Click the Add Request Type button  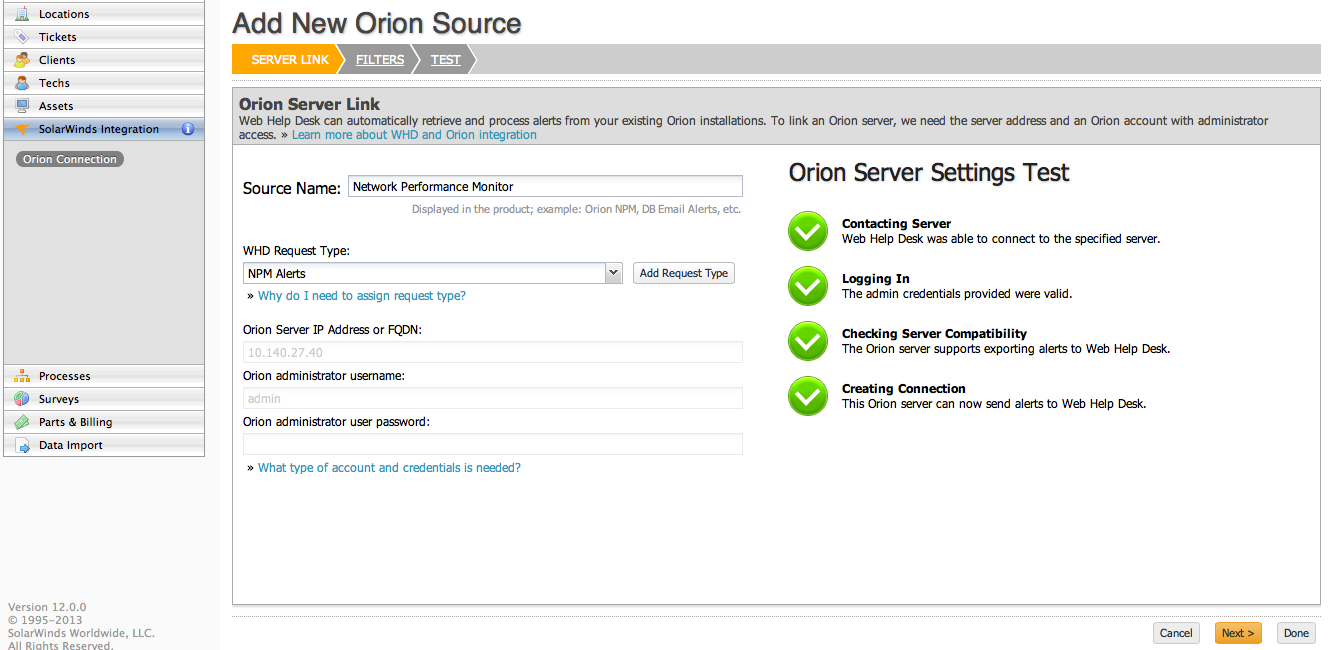pos(684,273)
